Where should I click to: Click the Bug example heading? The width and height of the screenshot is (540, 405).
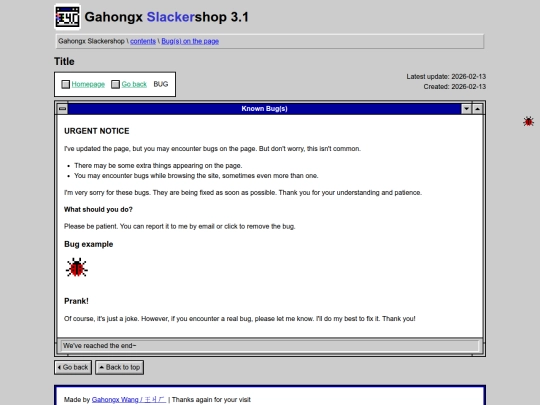coord(89,245)
